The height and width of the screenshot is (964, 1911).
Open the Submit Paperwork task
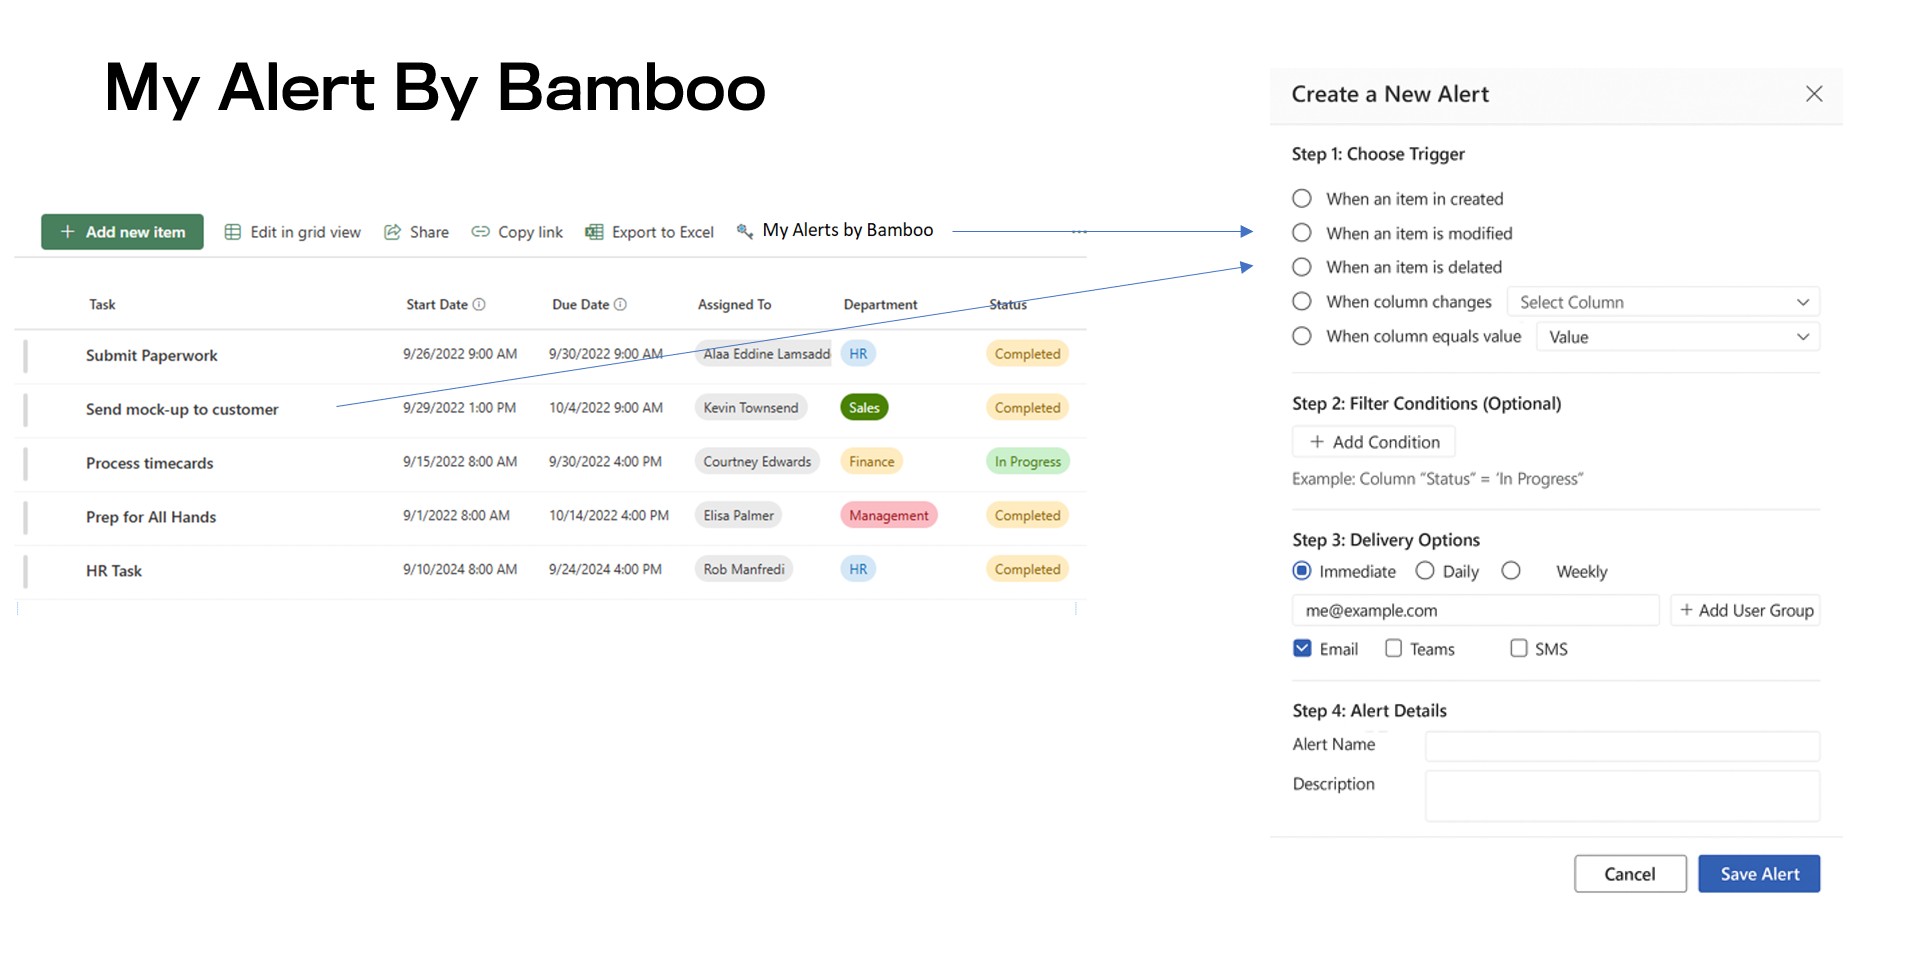[151, 355]
